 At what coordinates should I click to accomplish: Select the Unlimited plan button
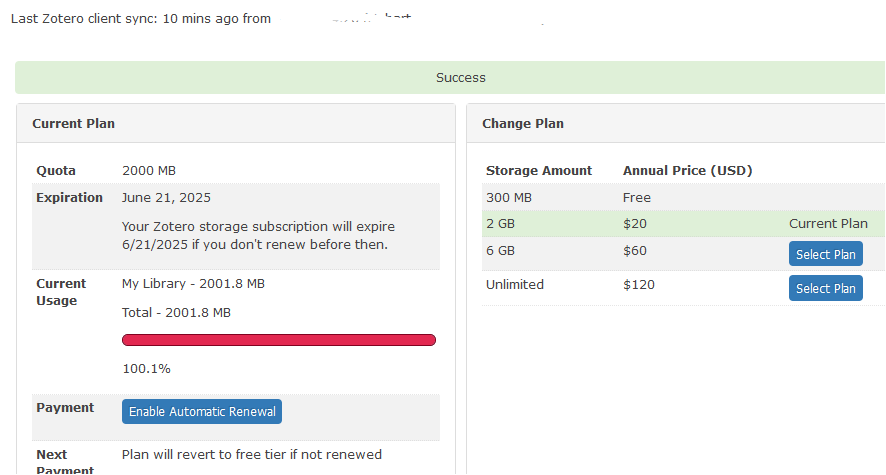tap(826, 288)
